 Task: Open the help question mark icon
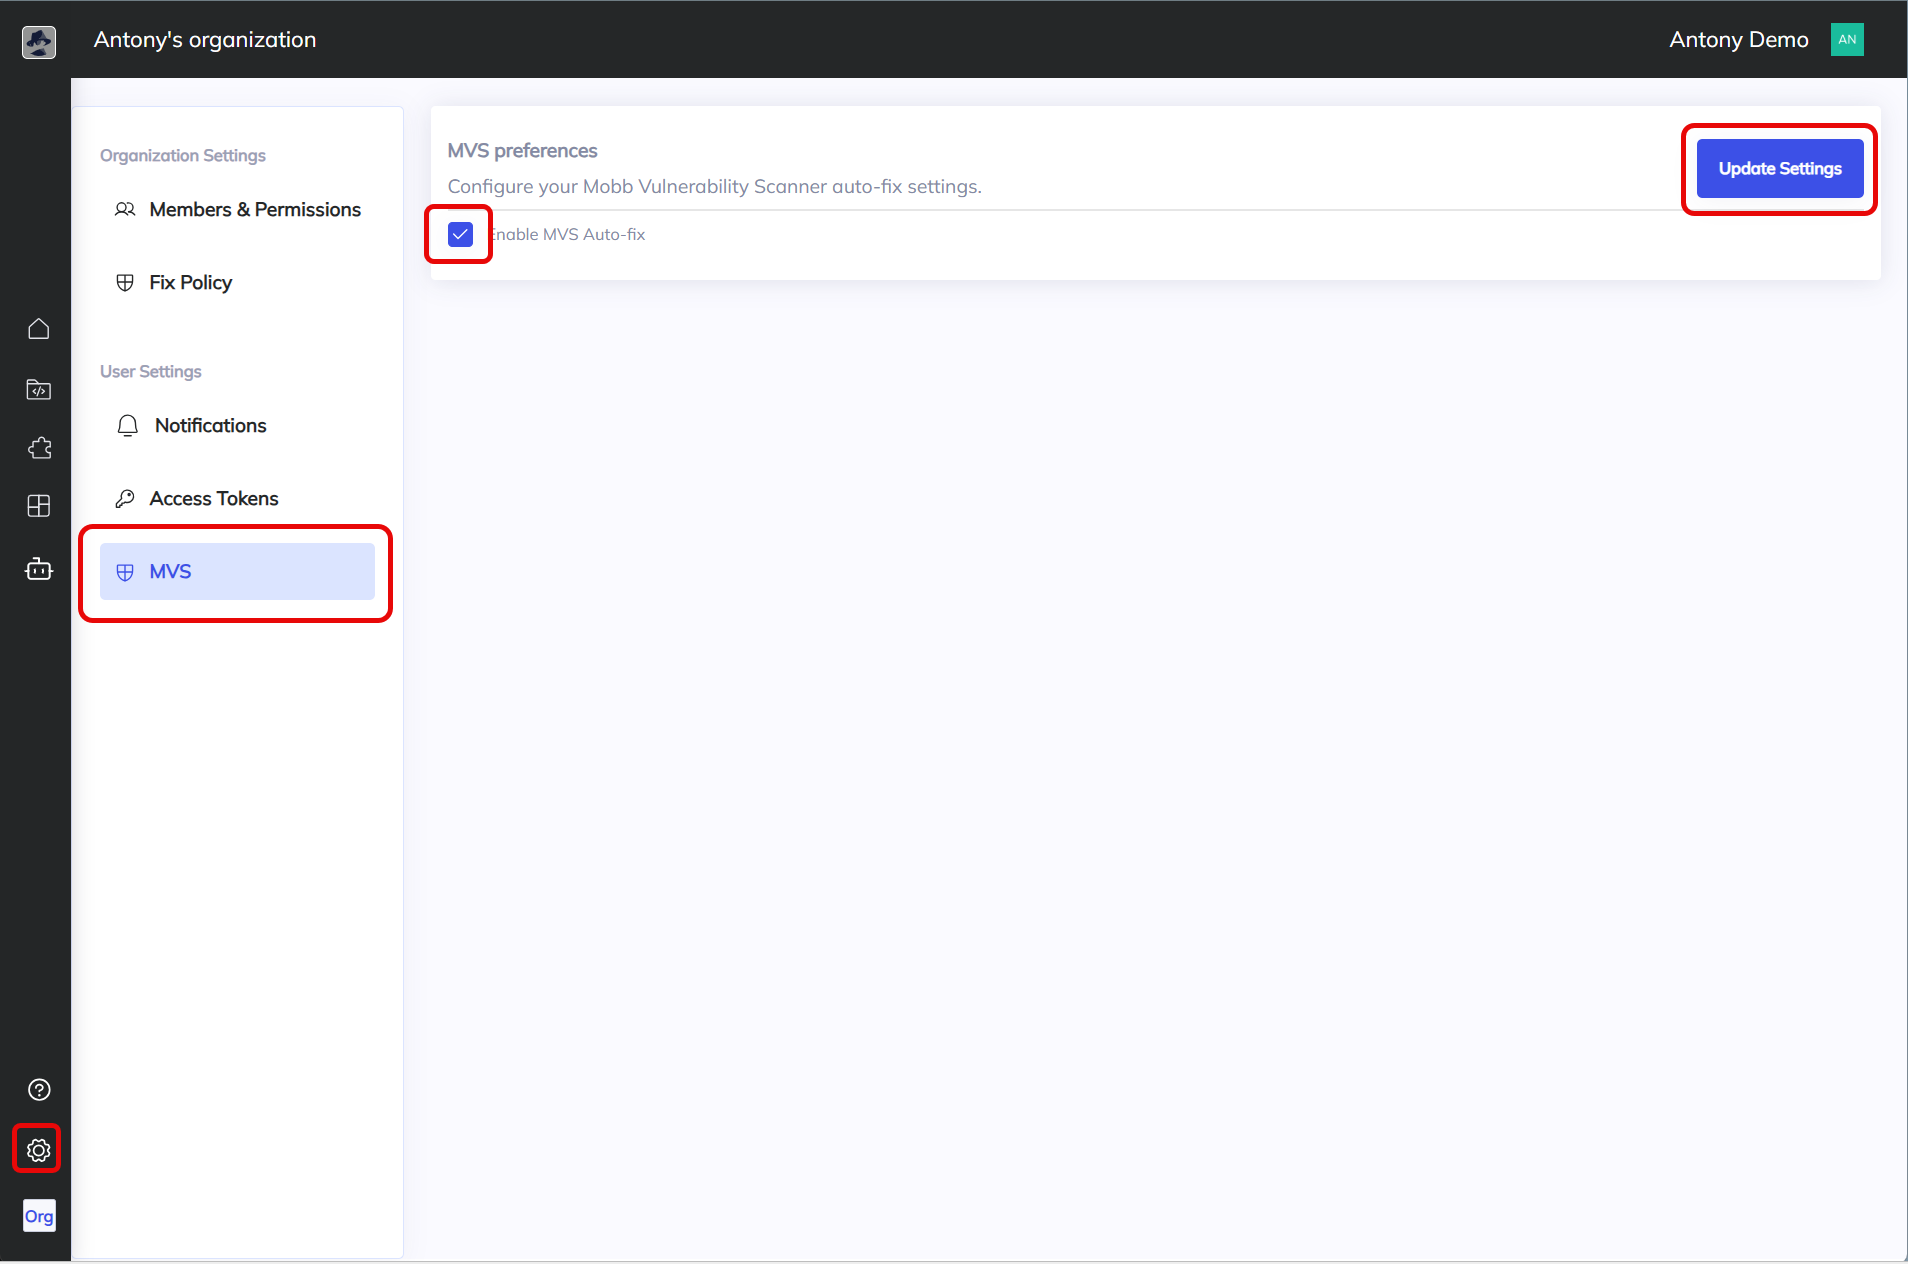click(39, 1089)
